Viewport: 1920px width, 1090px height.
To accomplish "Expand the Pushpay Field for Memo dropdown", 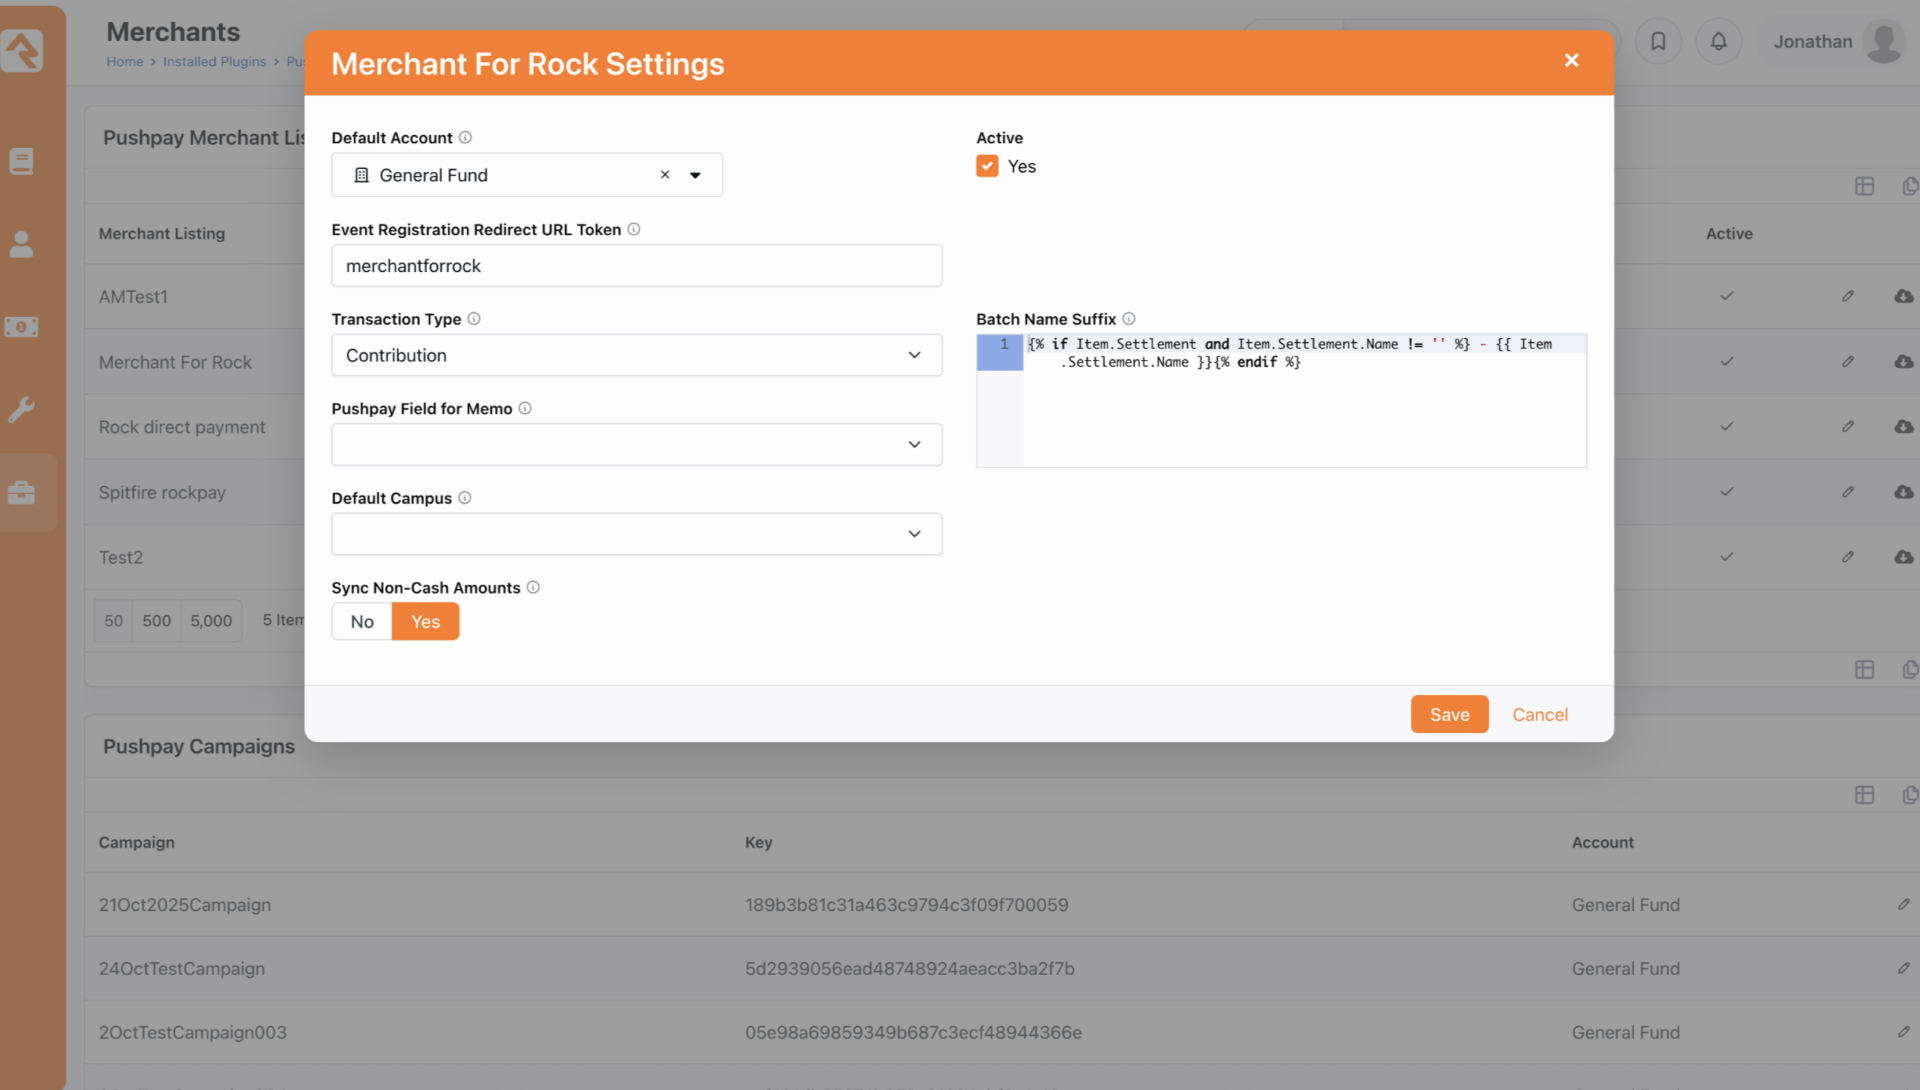I will [x=636, y=444].
